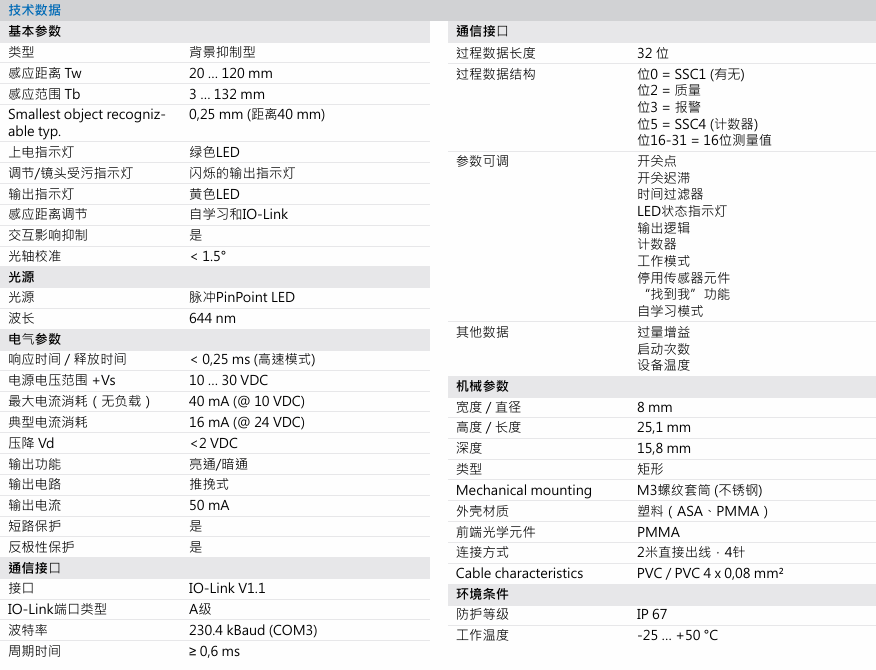Image resolution: width=876 pixels, height=670 pixels.
Task: Click the '黄色LED' output indicator value
Action: point(215,194)
